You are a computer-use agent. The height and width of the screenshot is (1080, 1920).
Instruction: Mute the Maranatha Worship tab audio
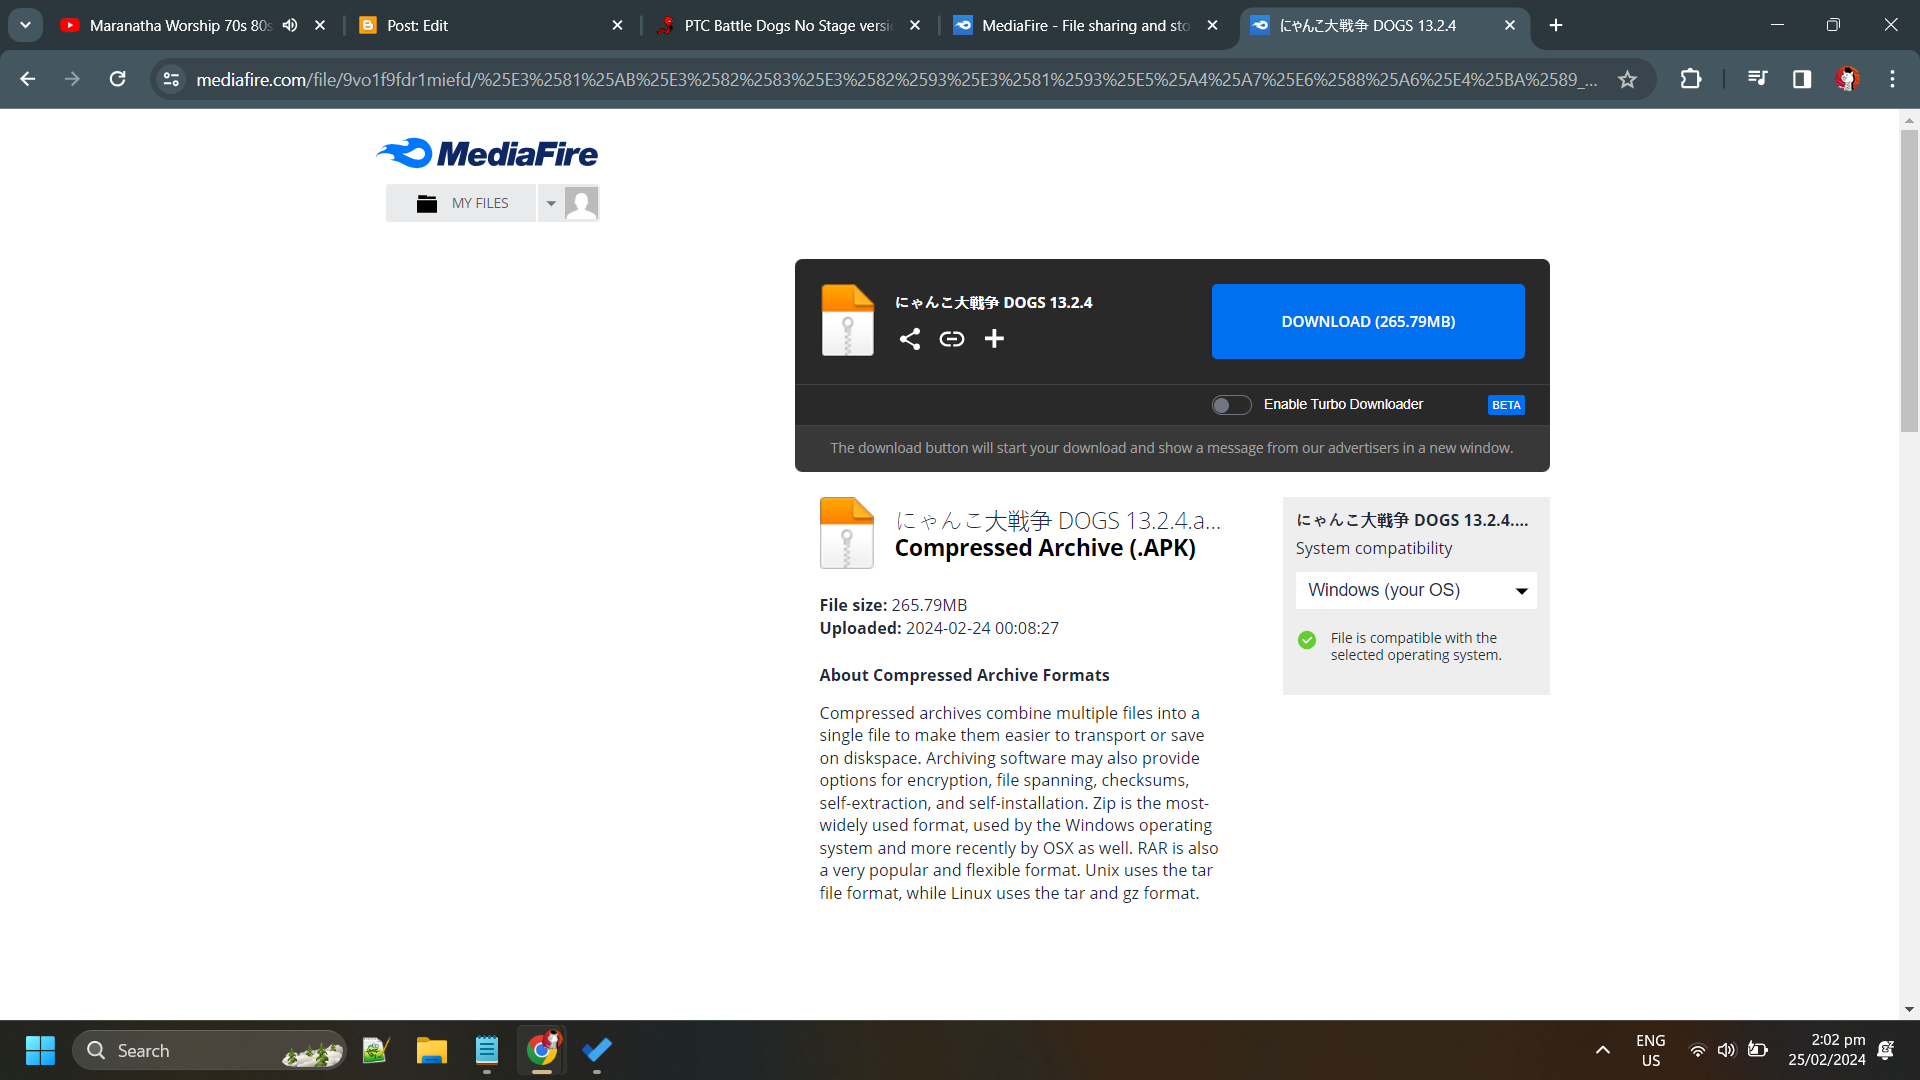pos(290,25)
